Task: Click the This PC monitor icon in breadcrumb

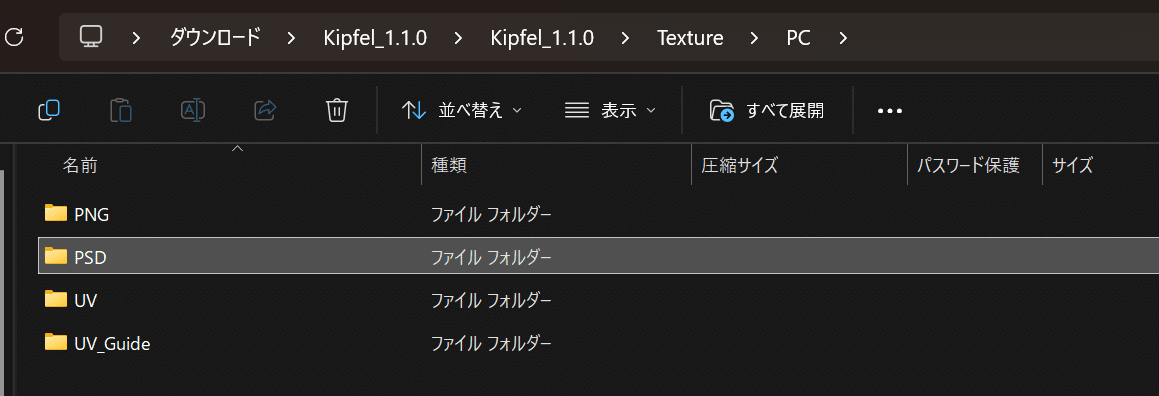Action: (91, 37)
